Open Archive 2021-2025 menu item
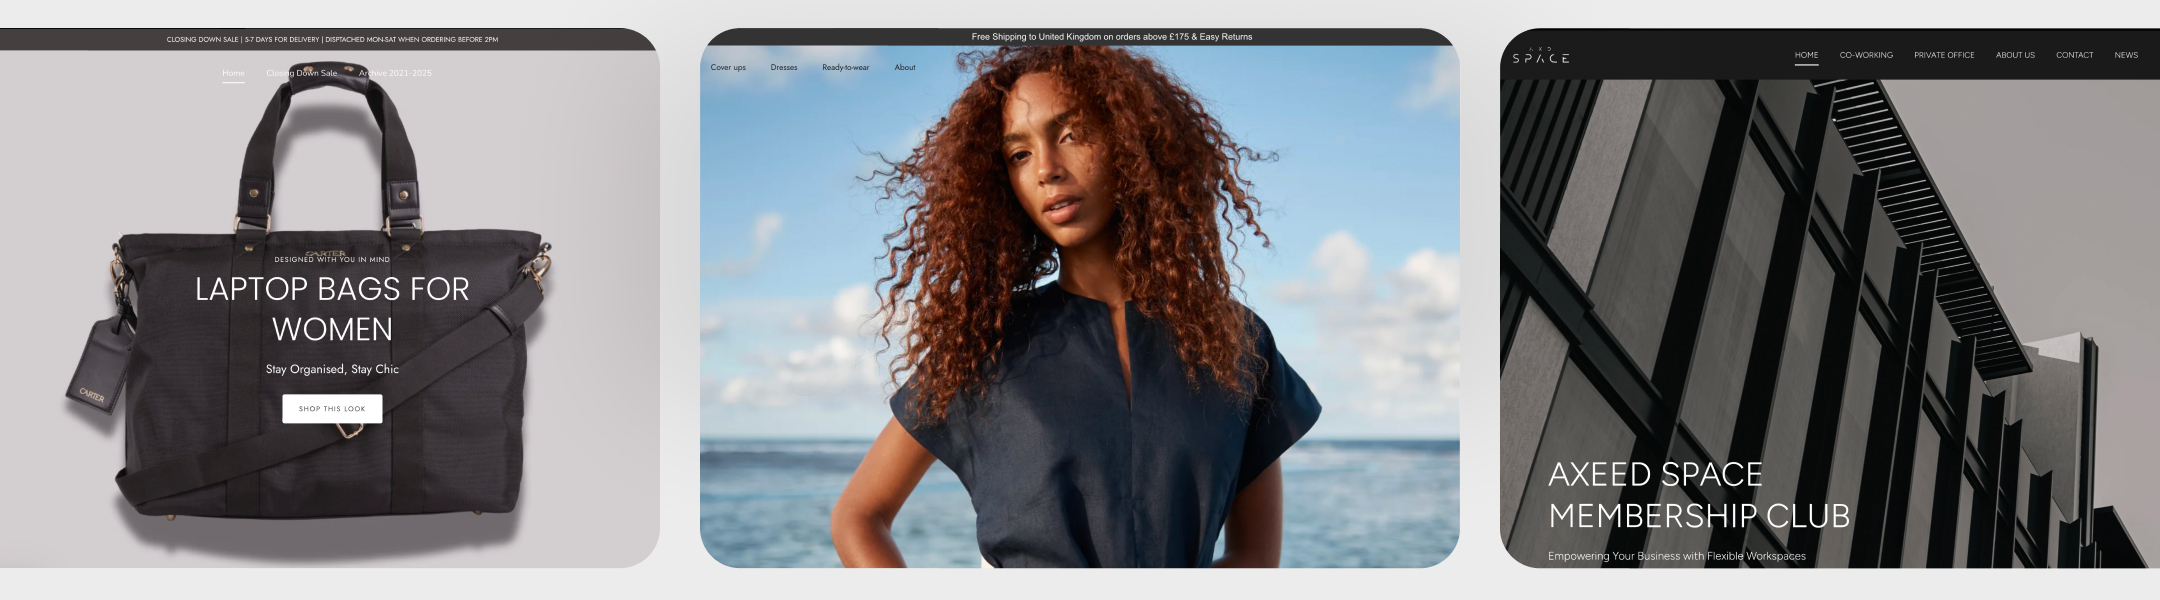The image size is (2160, 600). click(395, 73)
